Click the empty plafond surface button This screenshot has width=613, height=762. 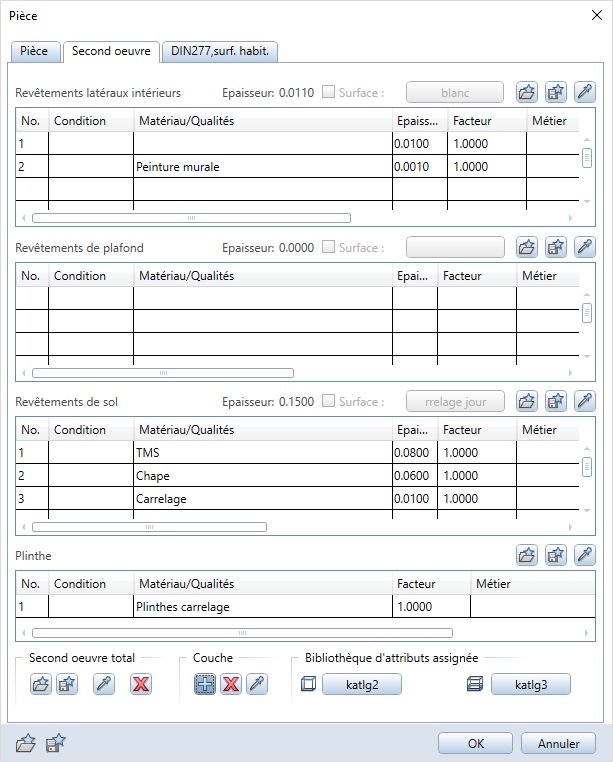pyautogui.click(x=455, y=247)
